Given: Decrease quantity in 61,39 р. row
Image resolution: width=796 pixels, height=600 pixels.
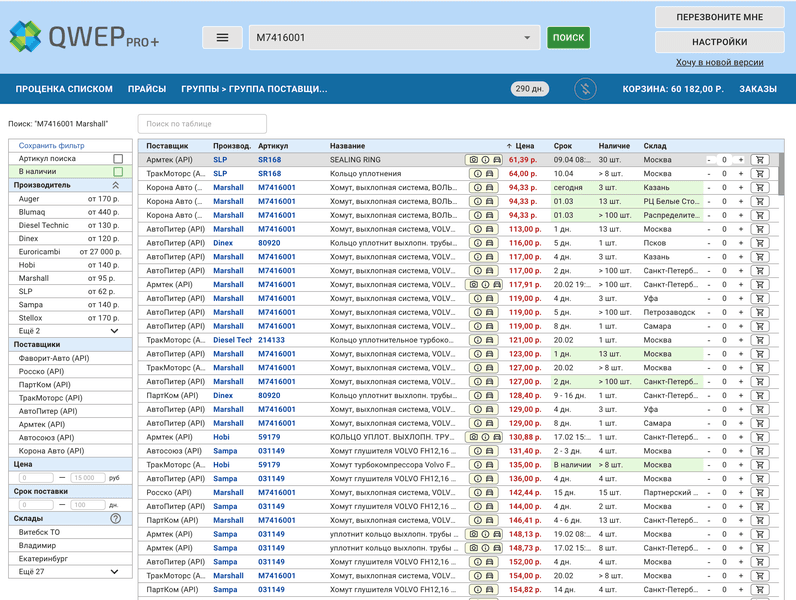Looking at the screenshot, I should tap(709, 159).
